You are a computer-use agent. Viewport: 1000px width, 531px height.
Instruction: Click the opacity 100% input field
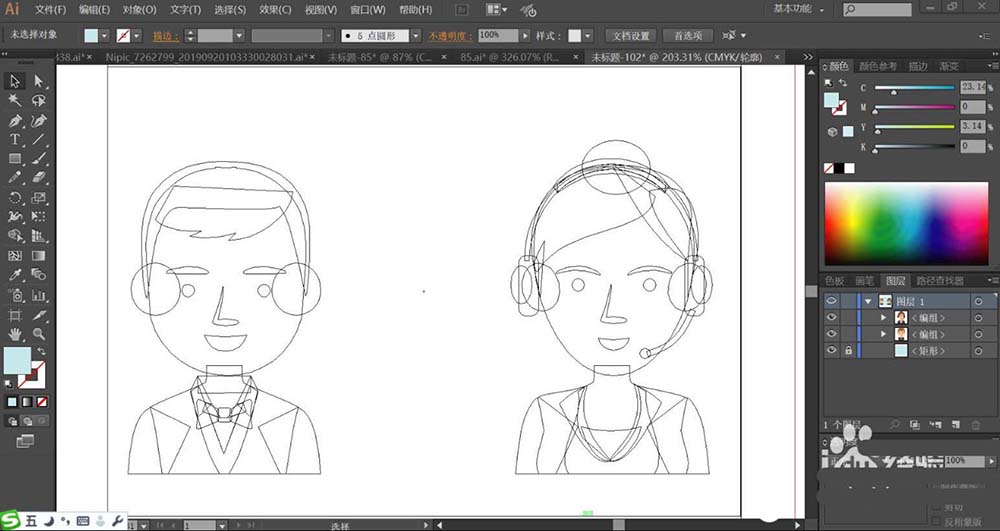click(499, 36)
